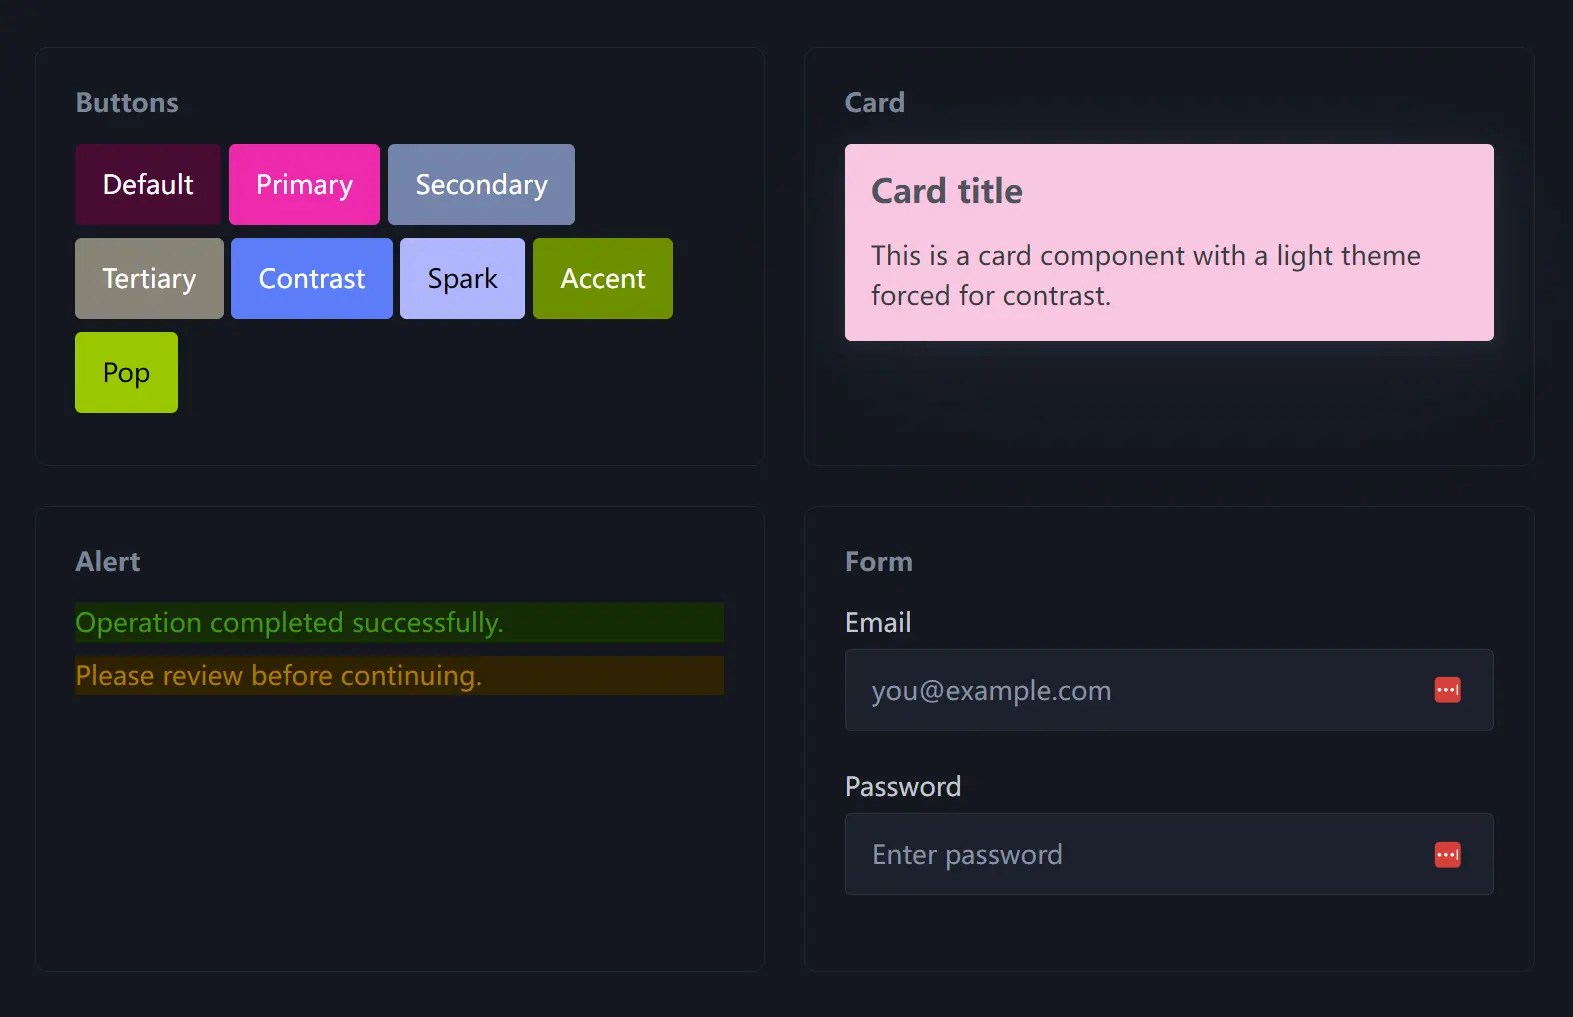The width and height of the screenshot is (1573, 1017).
Task: Select the lime Pop button
Action: coord(126,372)
